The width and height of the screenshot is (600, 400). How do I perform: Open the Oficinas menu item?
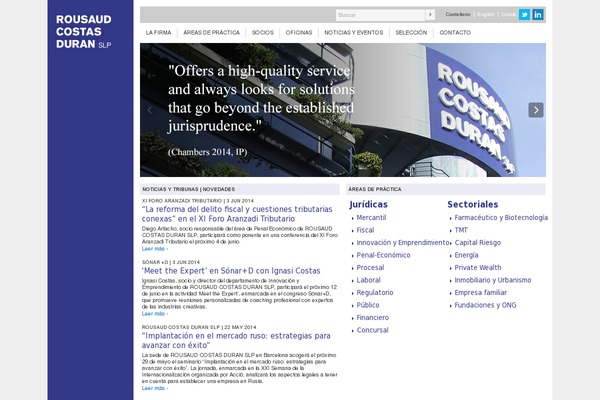pyautogui.click(x=299, y=33)
